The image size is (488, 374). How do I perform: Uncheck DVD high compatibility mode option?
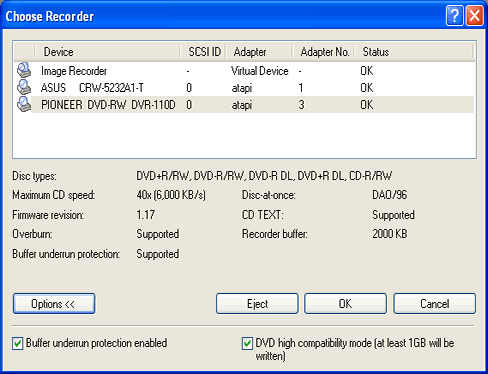(247, 343)
